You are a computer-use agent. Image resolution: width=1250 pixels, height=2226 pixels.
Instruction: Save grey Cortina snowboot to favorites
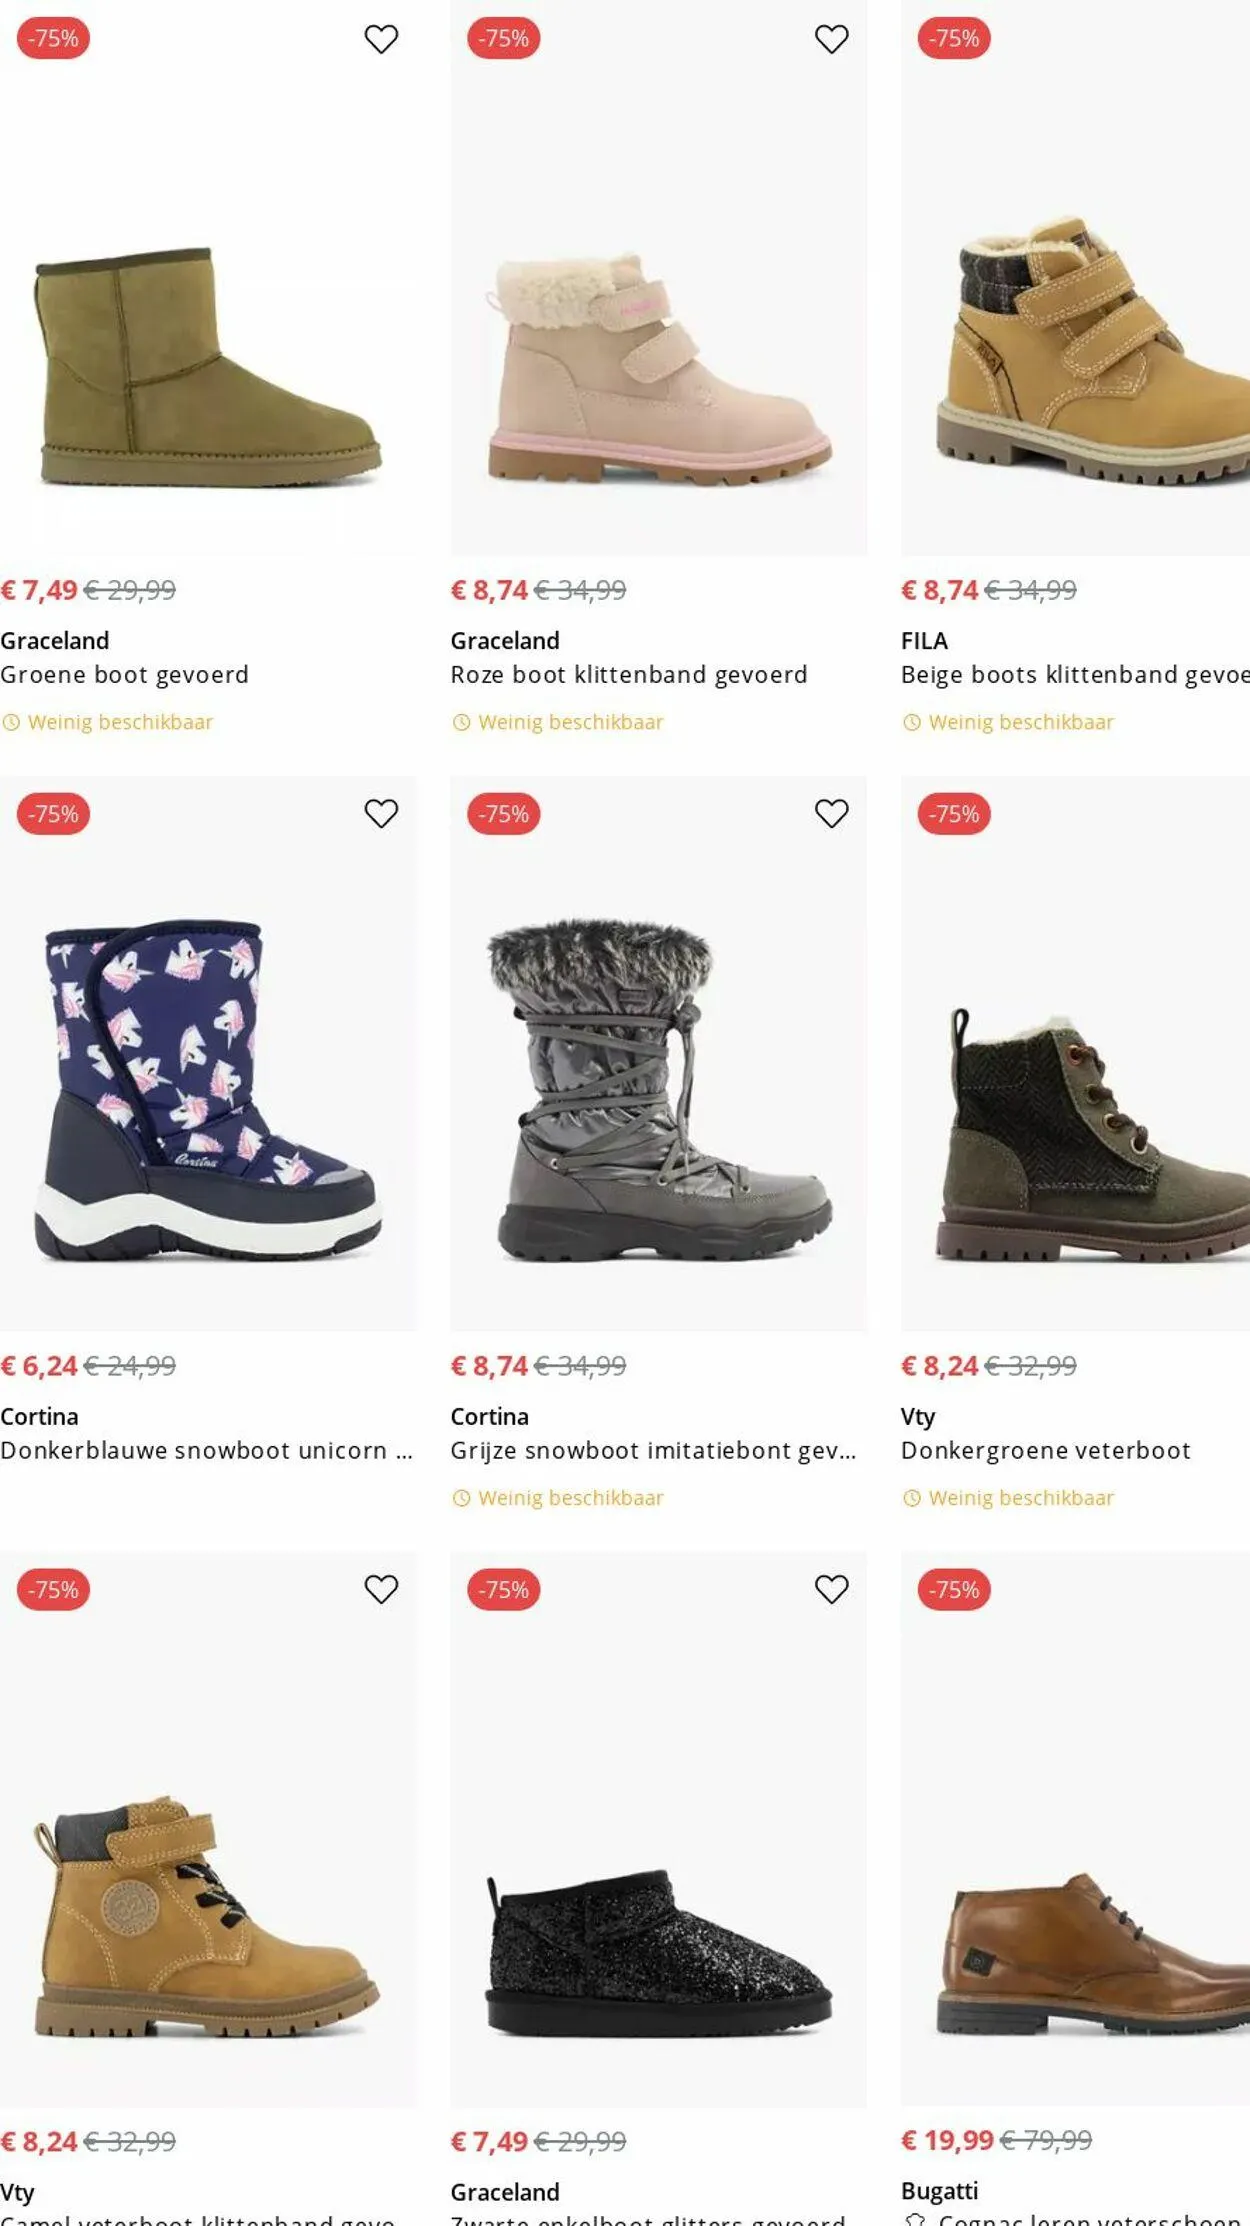tap(831, 814)
